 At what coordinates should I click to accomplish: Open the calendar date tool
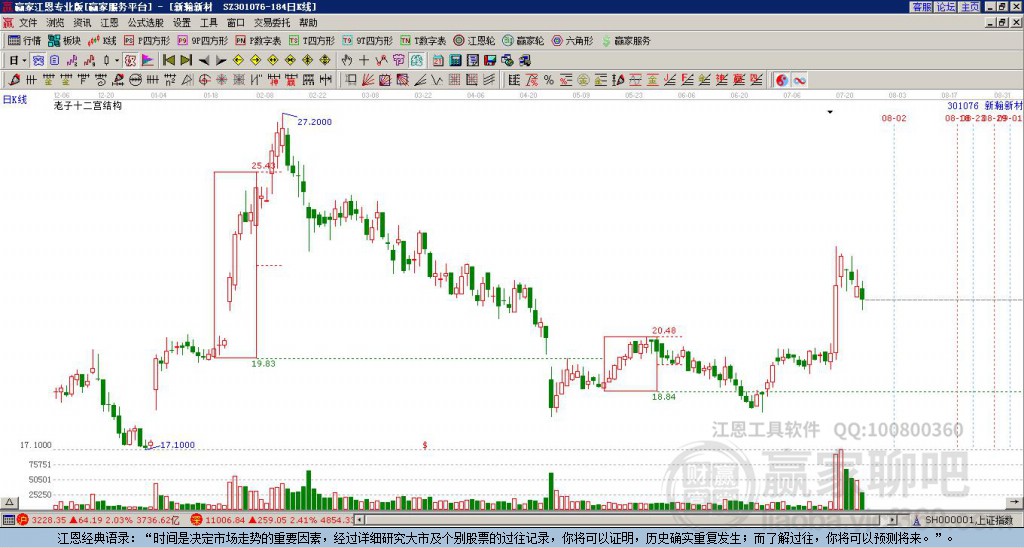[438, 60]
